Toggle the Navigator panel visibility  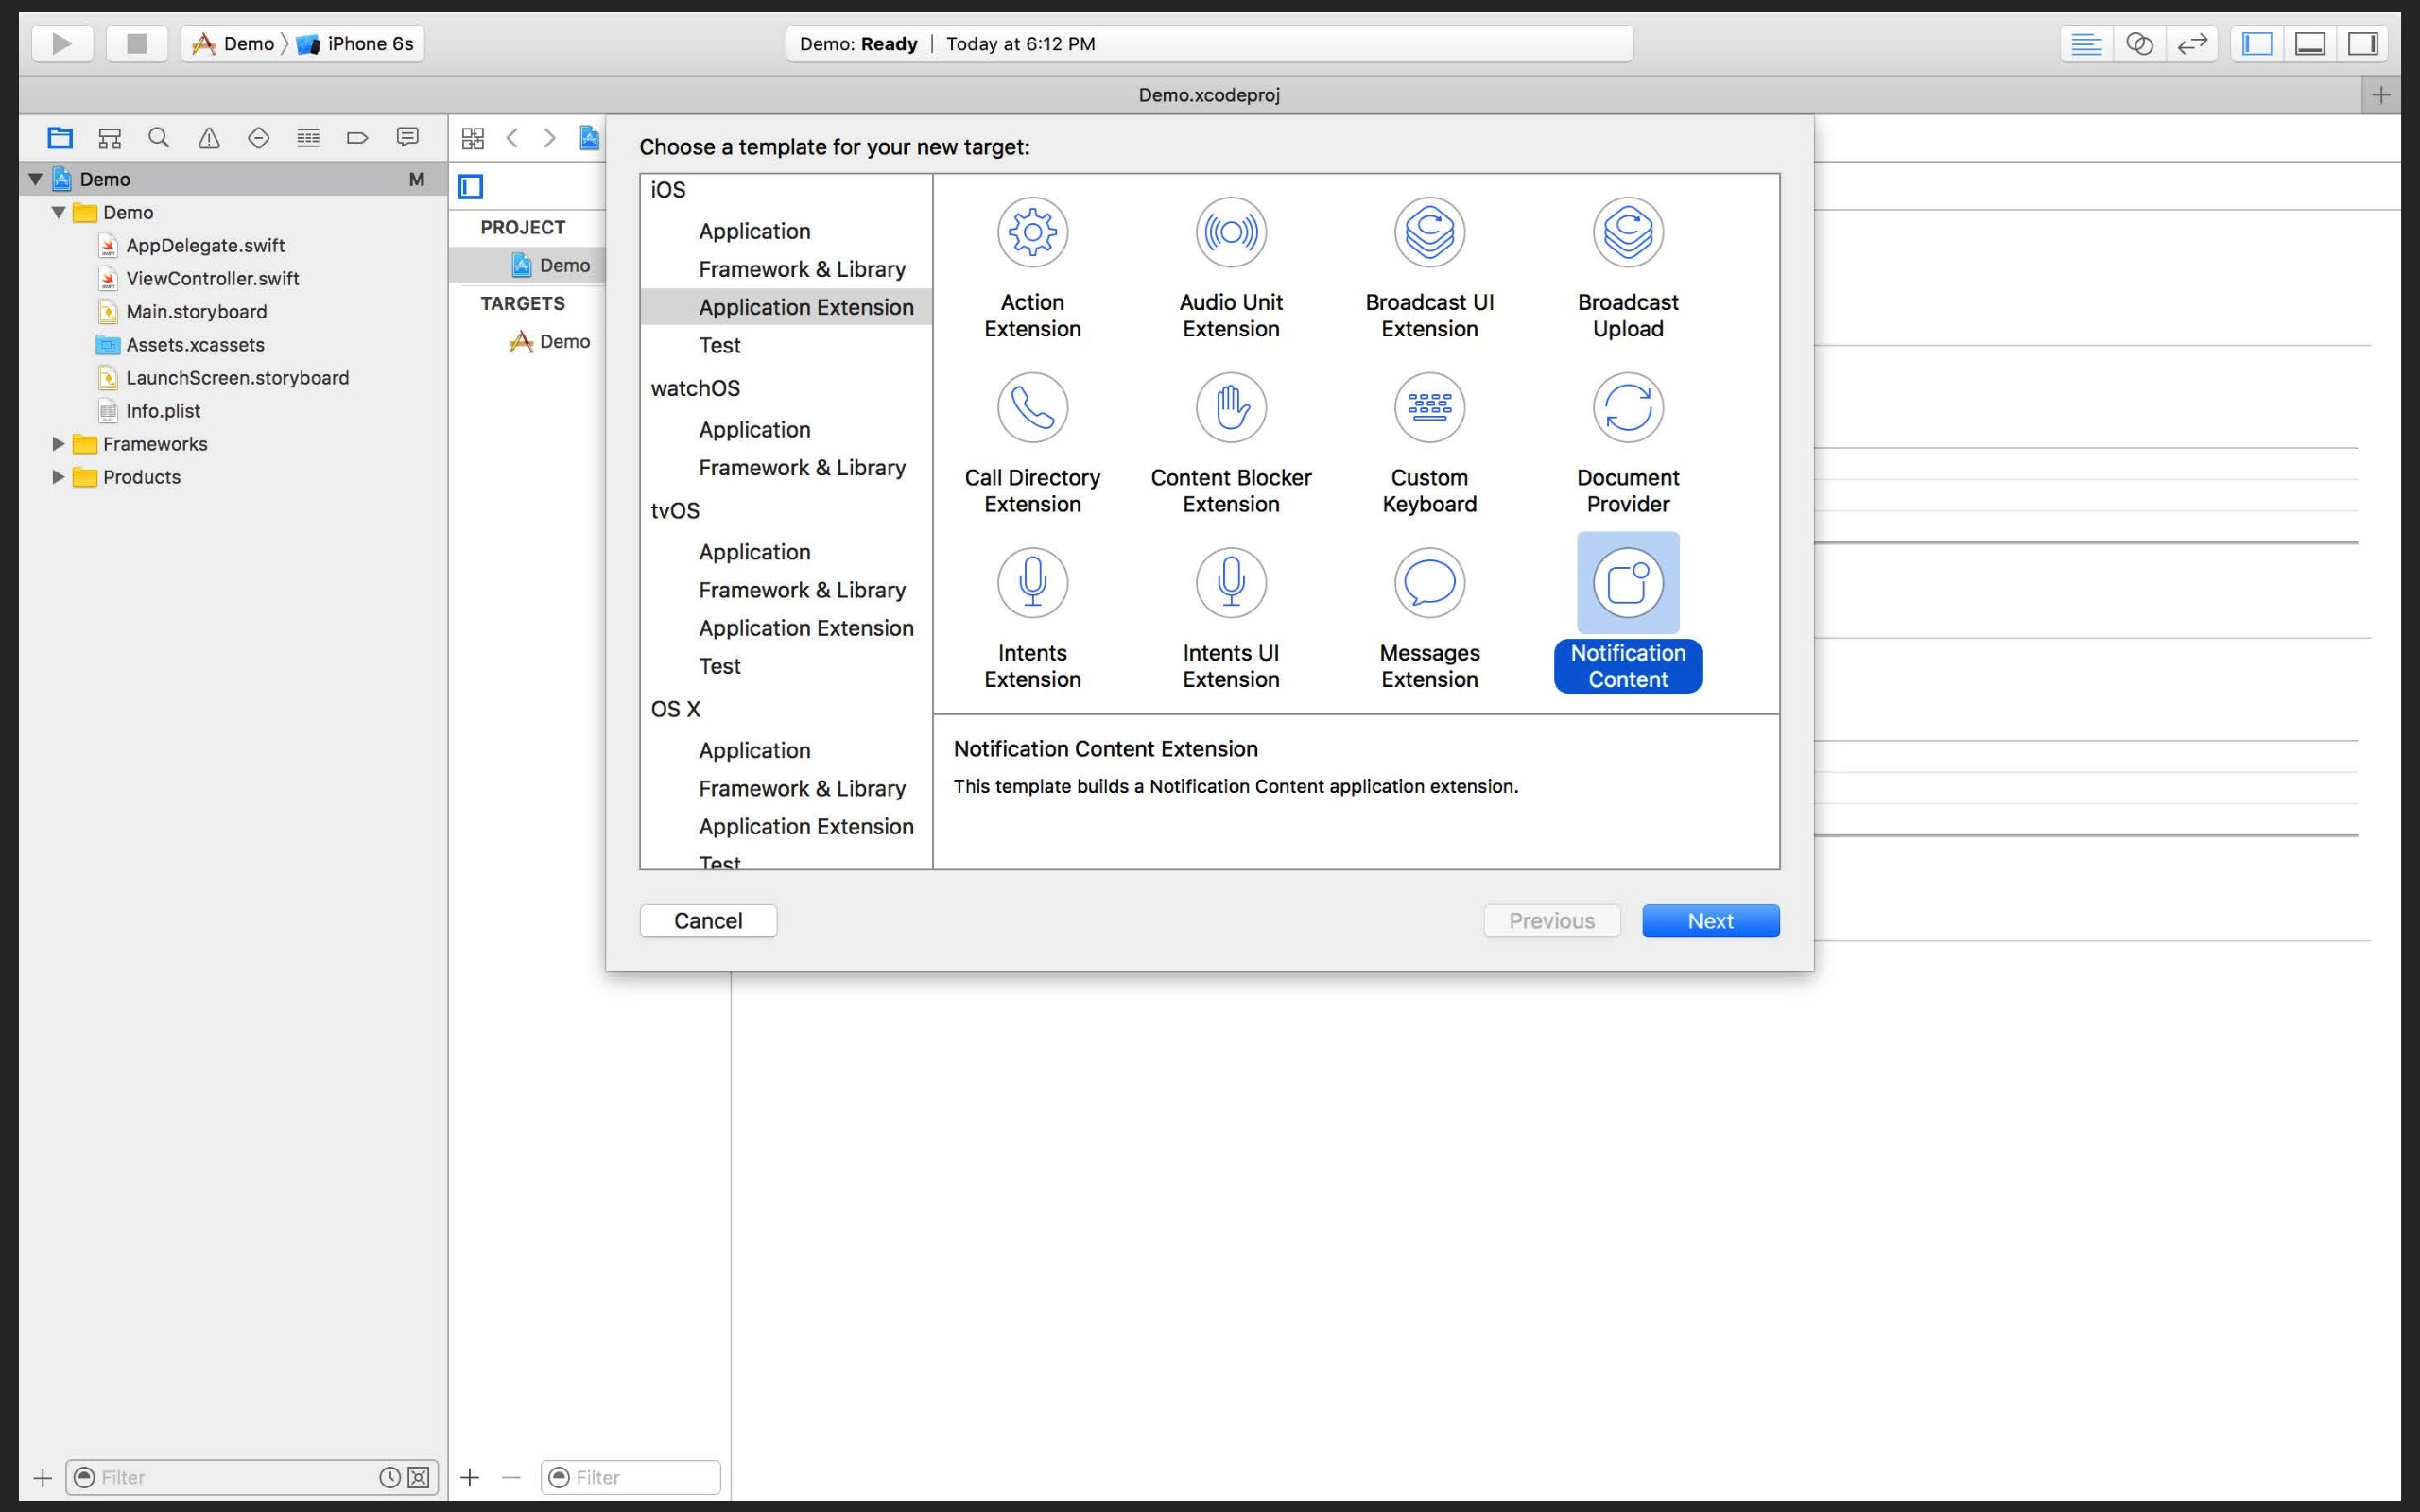point(2257,43)
